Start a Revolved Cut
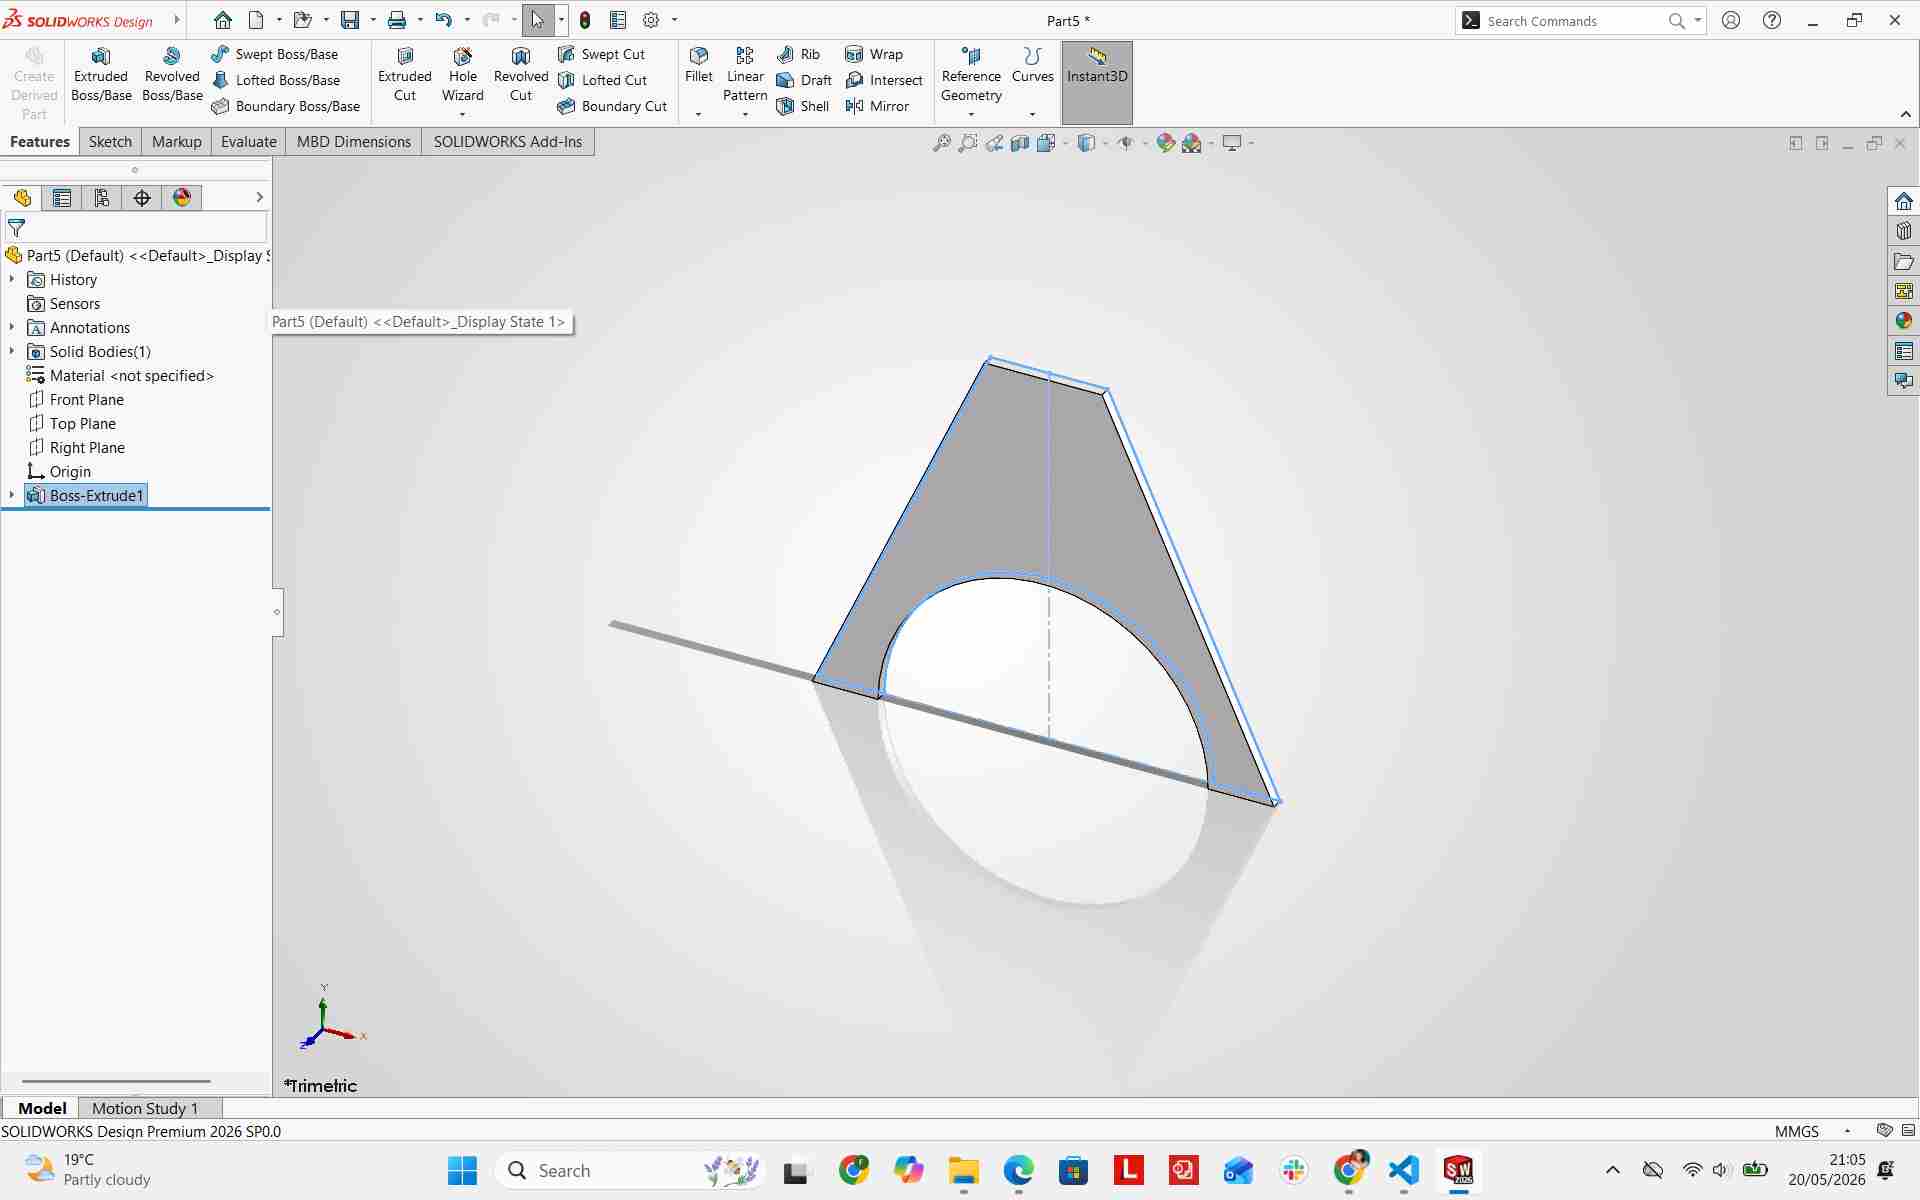1920x1200 pixels. point(521,75)
